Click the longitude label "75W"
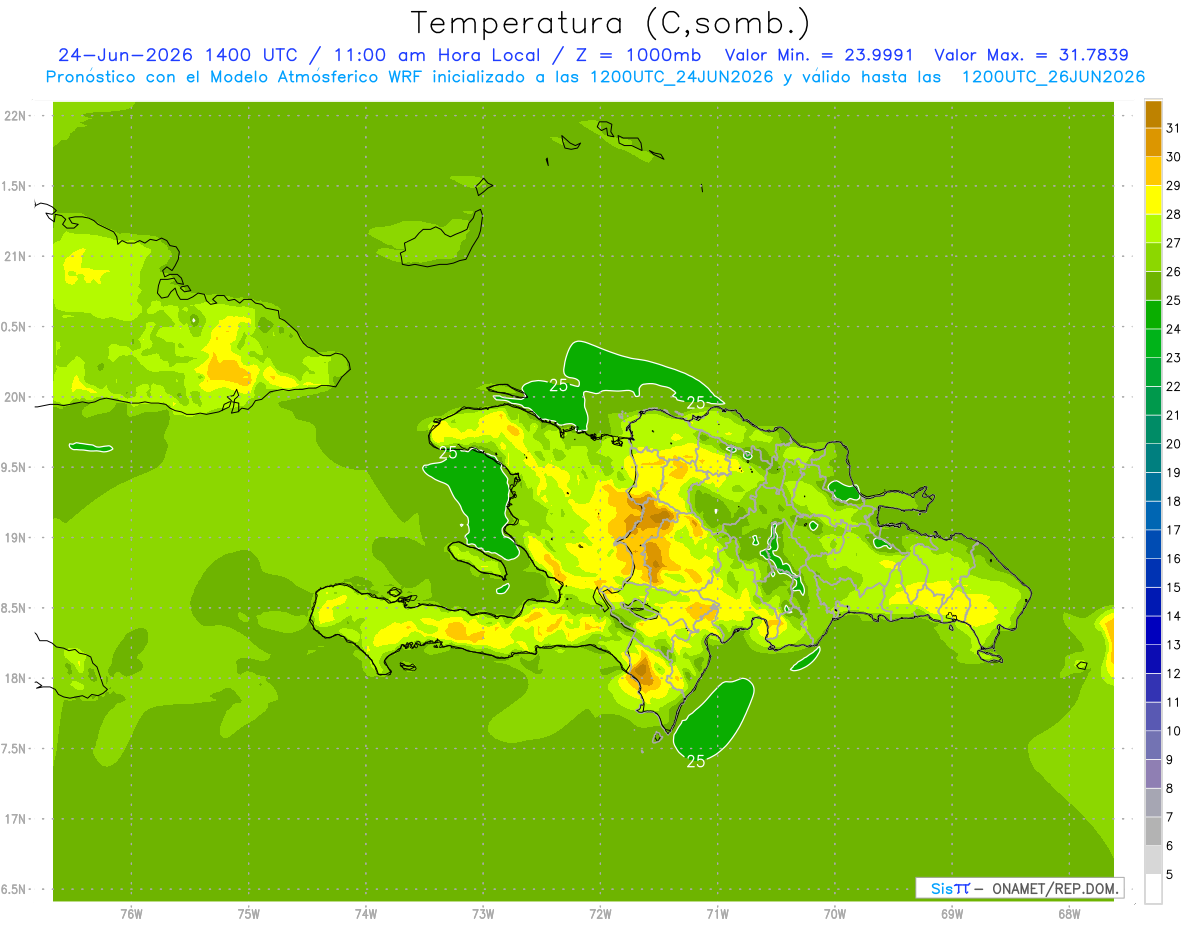Image resolution: width=1200 pixels, height=927 pixels. [x=249, y=914]
